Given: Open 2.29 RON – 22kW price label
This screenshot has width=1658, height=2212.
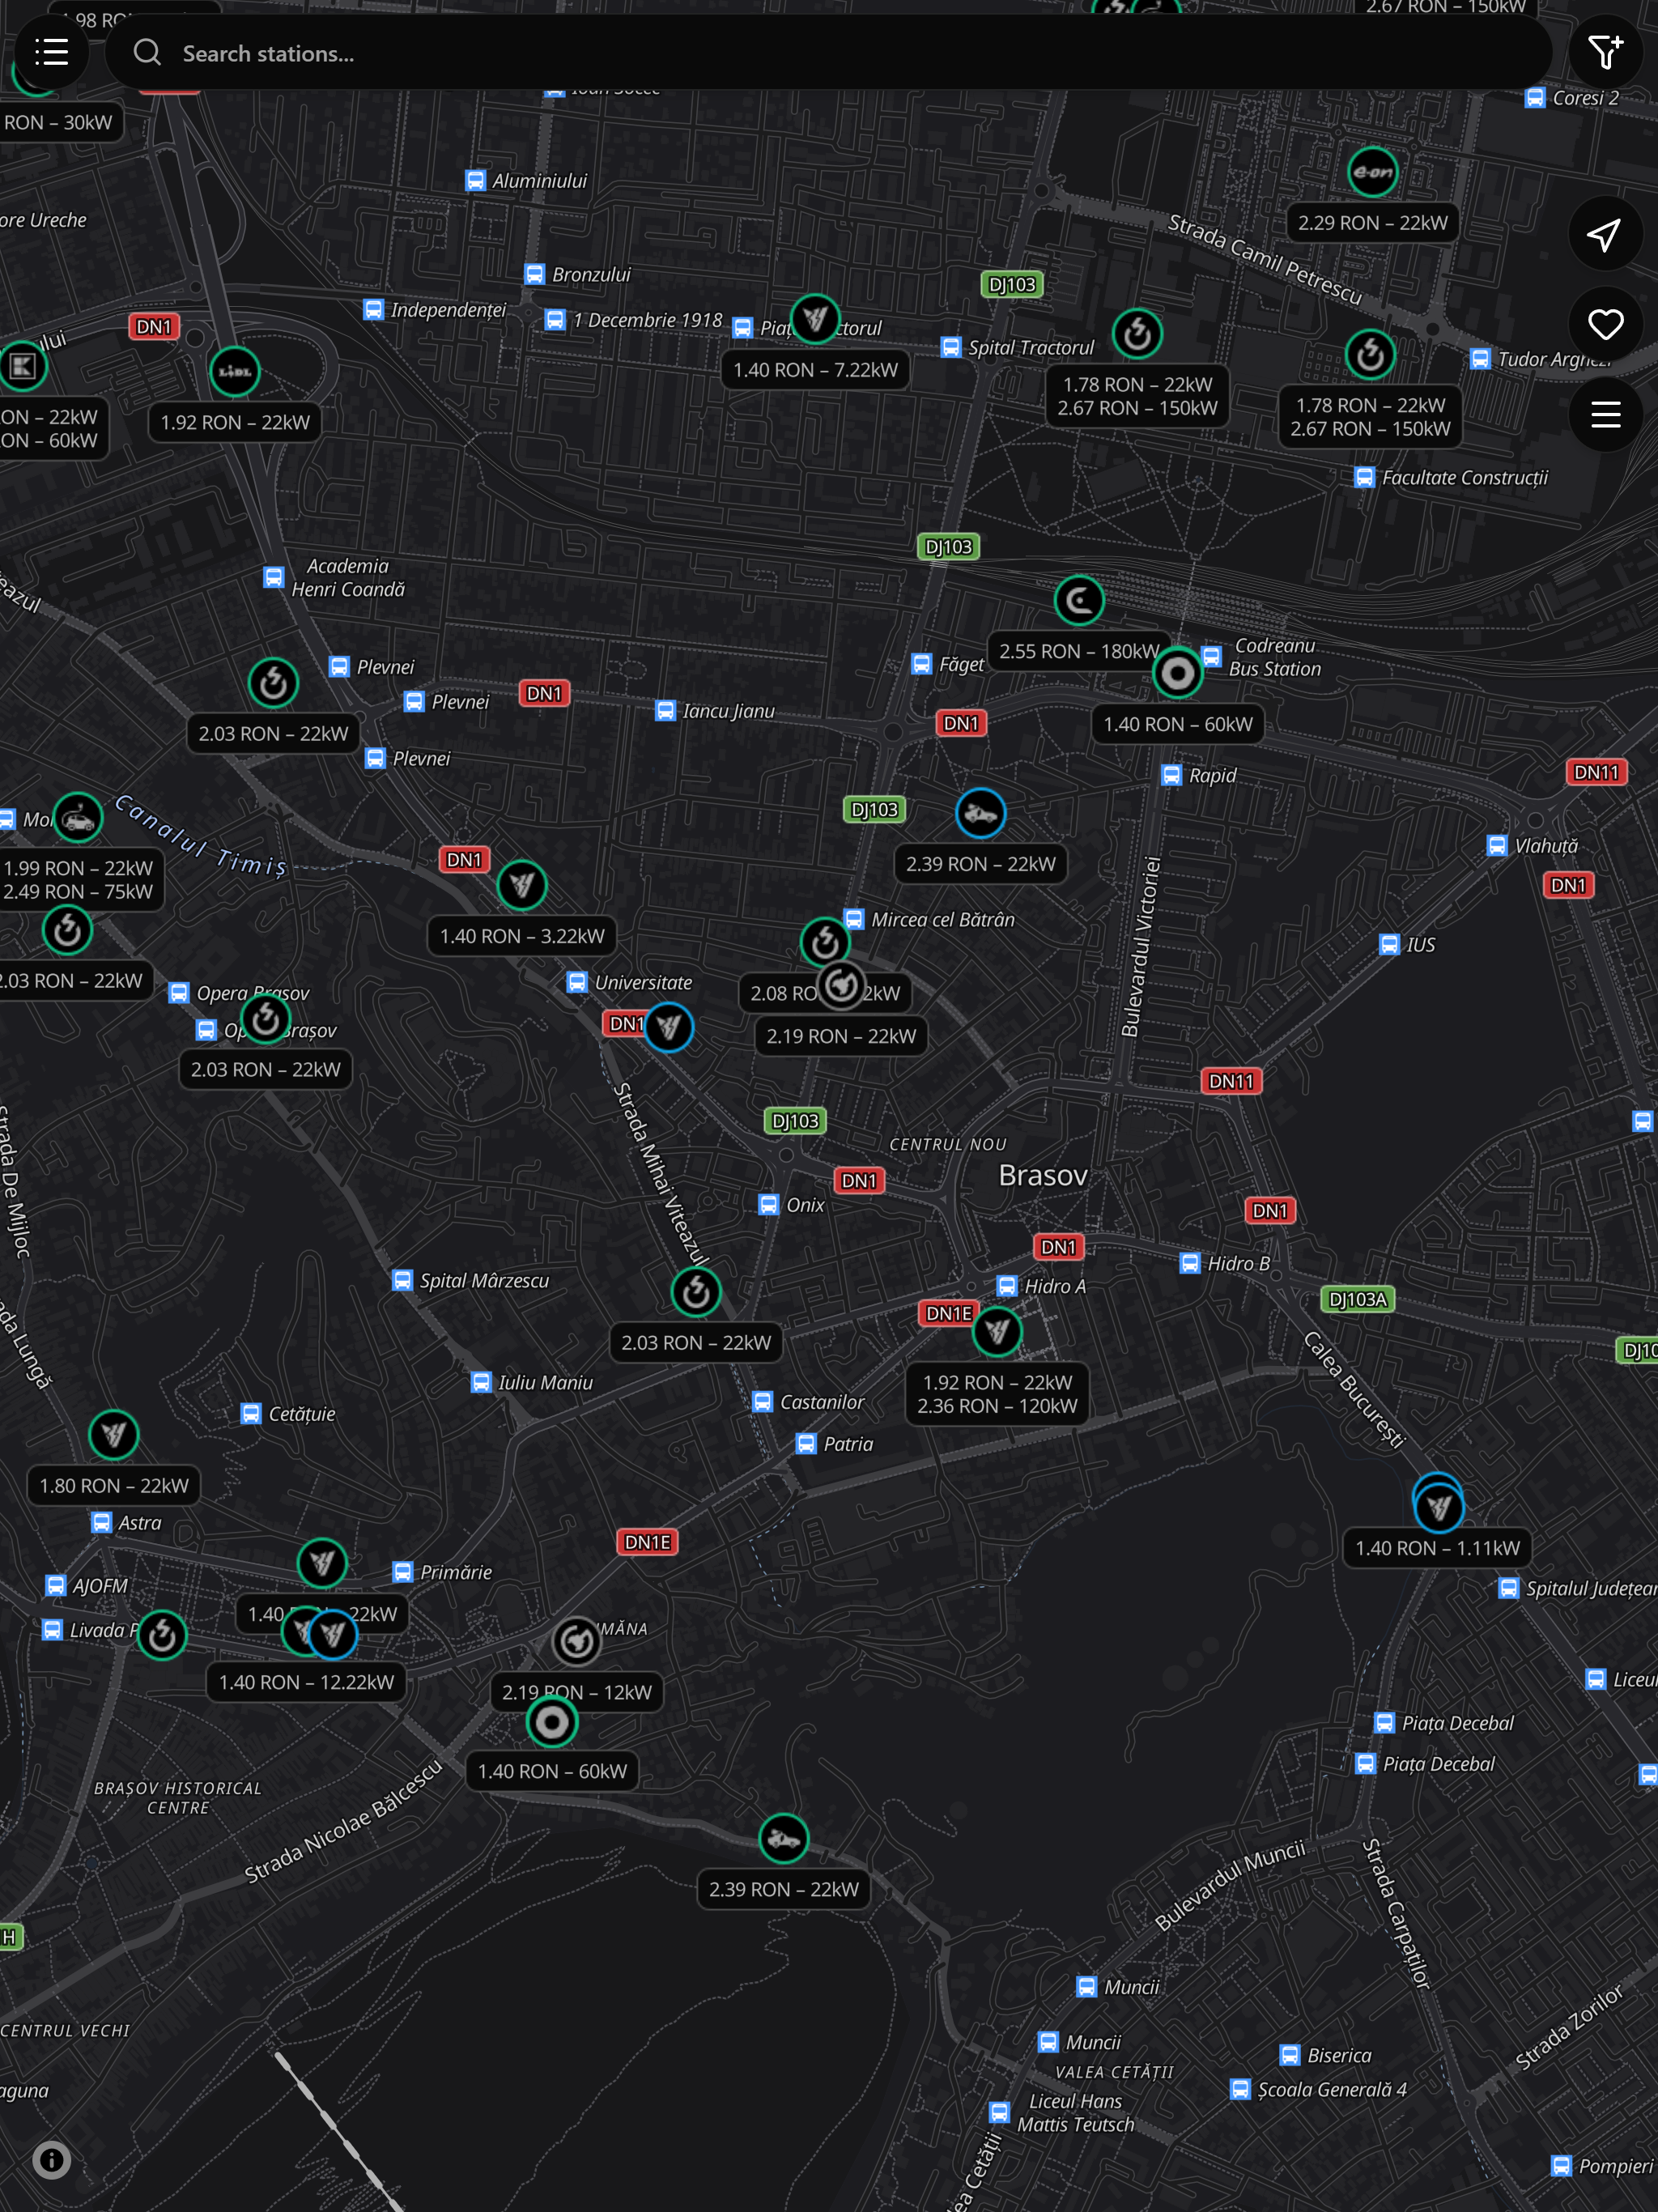Looking at the screenshot, I should point(1372,223).
